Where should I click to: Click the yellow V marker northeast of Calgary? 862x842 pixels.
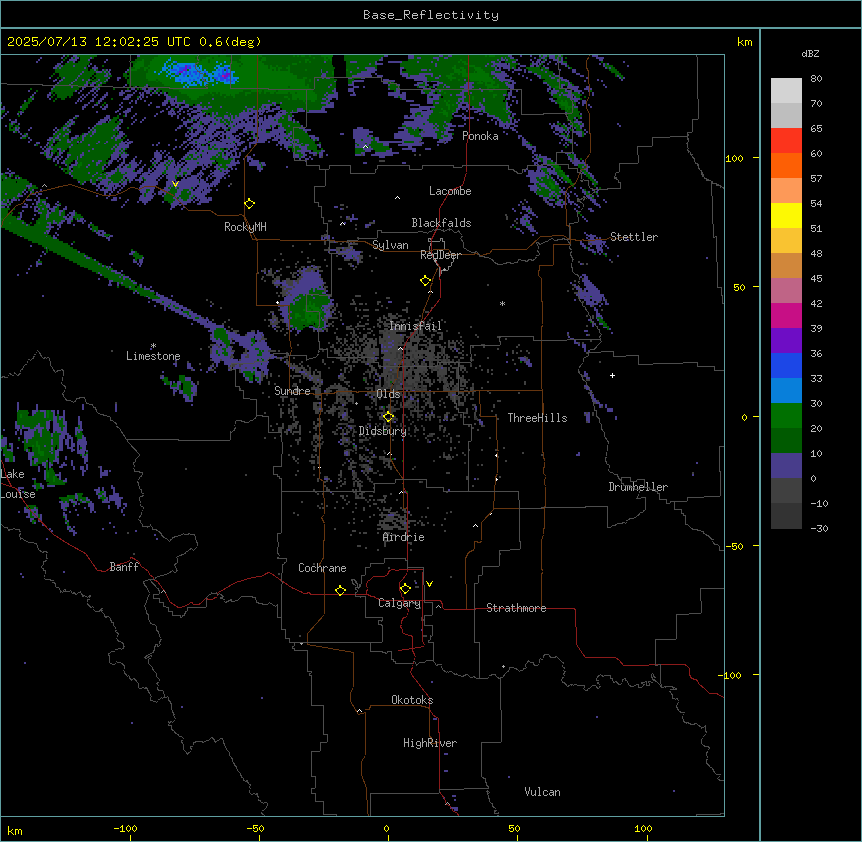pos(429,584)
